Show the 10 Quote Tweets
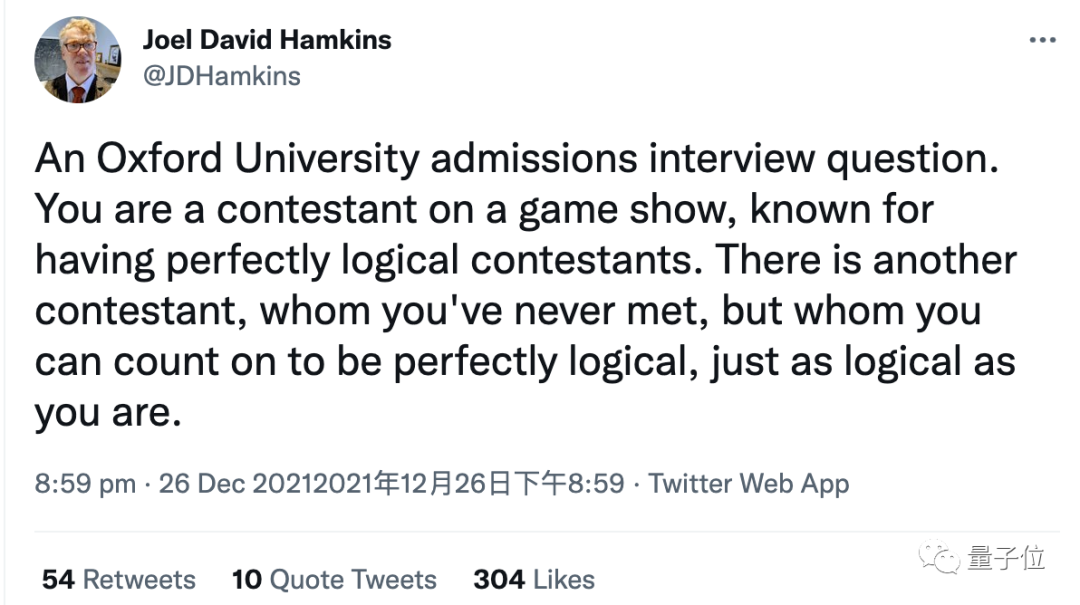 click(x=334, y=580)
